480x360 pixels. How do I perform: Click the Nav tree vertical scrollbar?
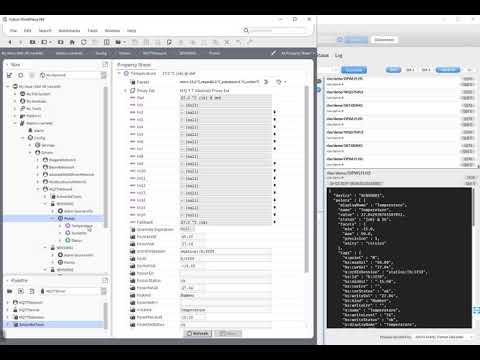pos(106,157)
